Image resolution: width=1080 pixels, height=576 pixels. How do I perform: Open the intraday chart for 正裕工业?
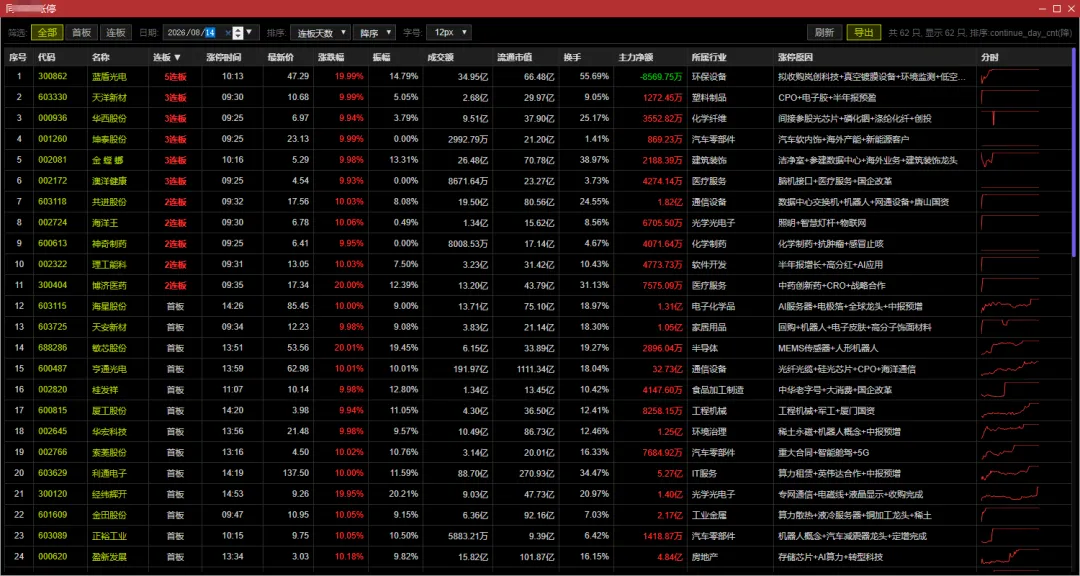1010,536
